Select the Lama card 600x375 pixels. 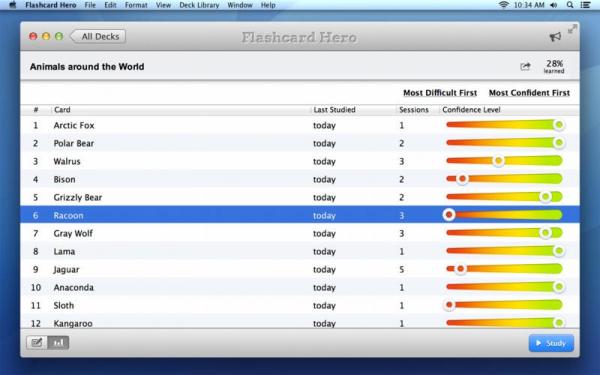[x=300, y=251]
